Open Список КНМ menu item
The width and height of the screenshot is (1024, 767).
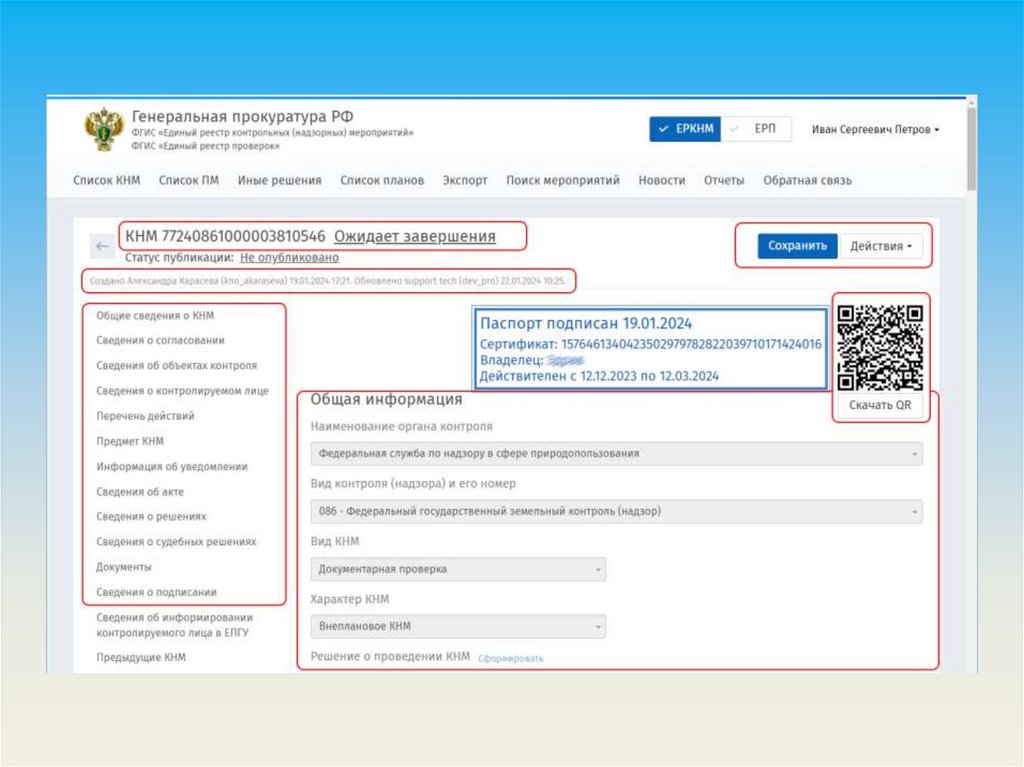point(106,180)
